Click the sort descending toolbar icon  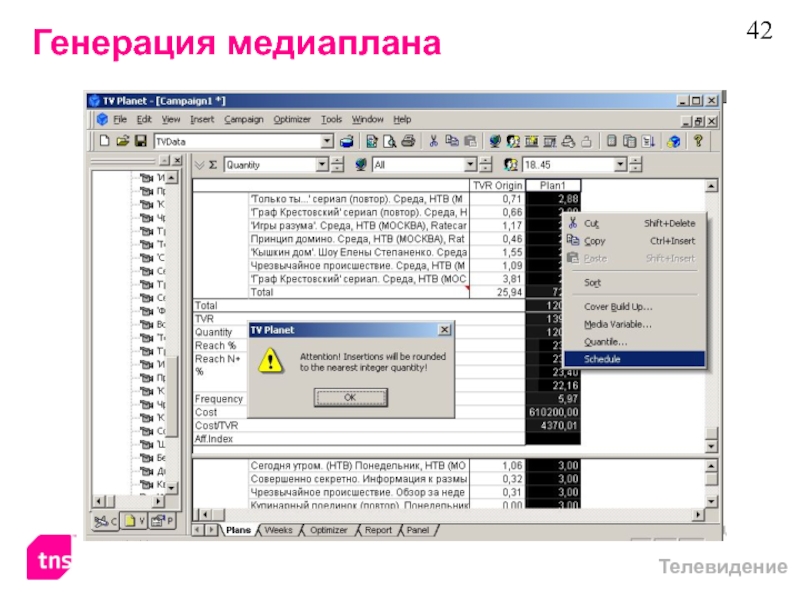[x=648, y=141]
